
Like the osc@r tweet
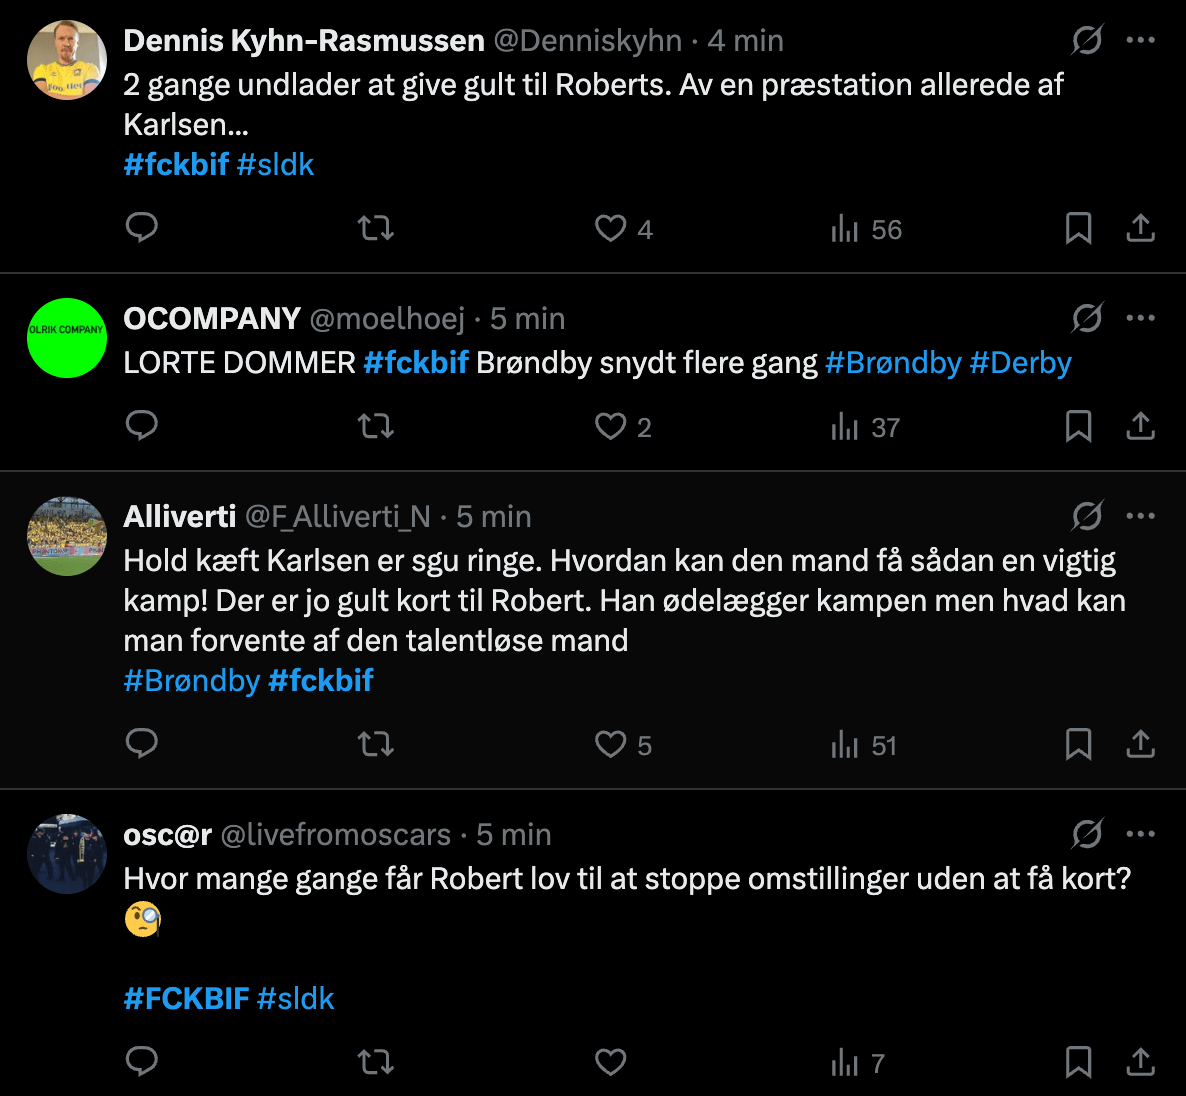(611, 1062)
